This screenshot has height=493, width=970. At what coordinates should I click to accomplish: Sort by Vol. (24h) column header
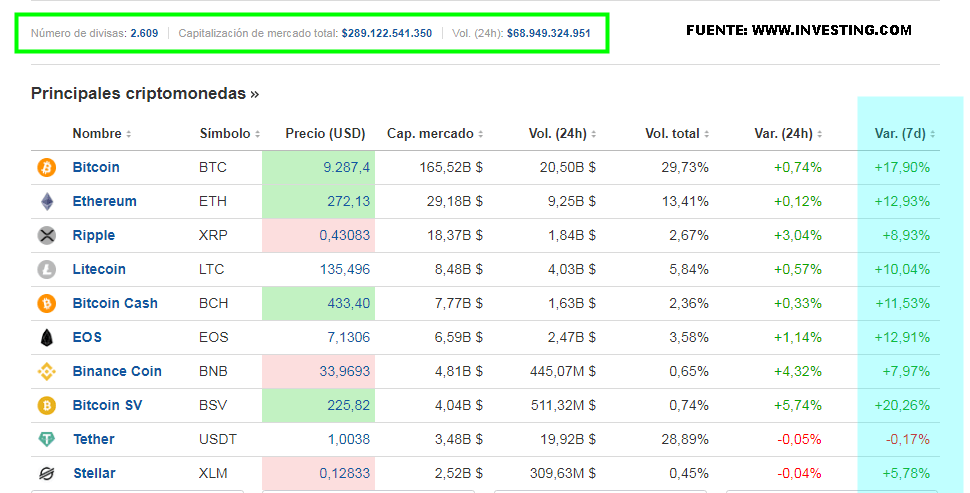pyautogui.click(x=561, y=134)
